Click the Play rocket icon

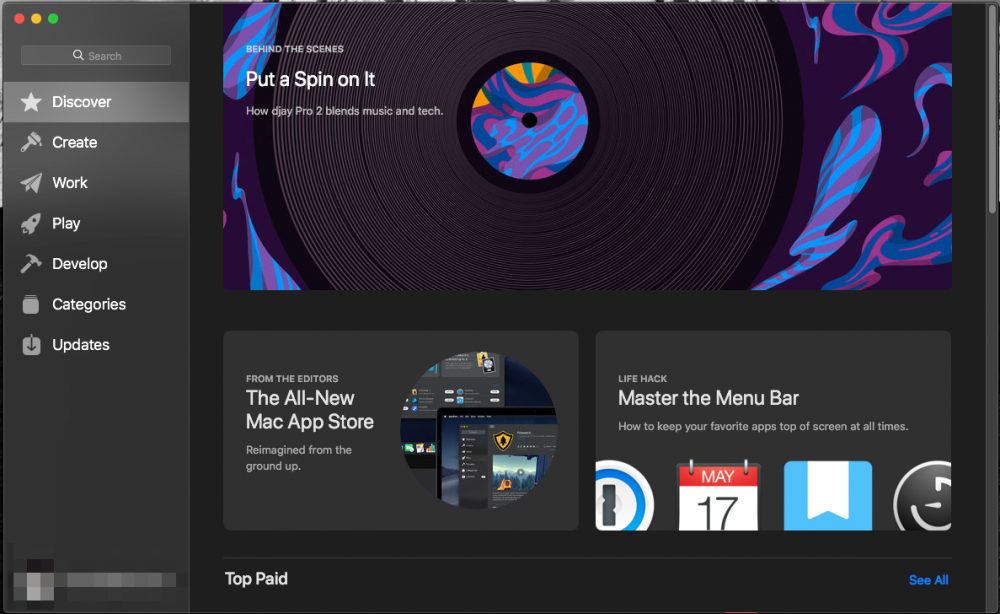point(31,223)
